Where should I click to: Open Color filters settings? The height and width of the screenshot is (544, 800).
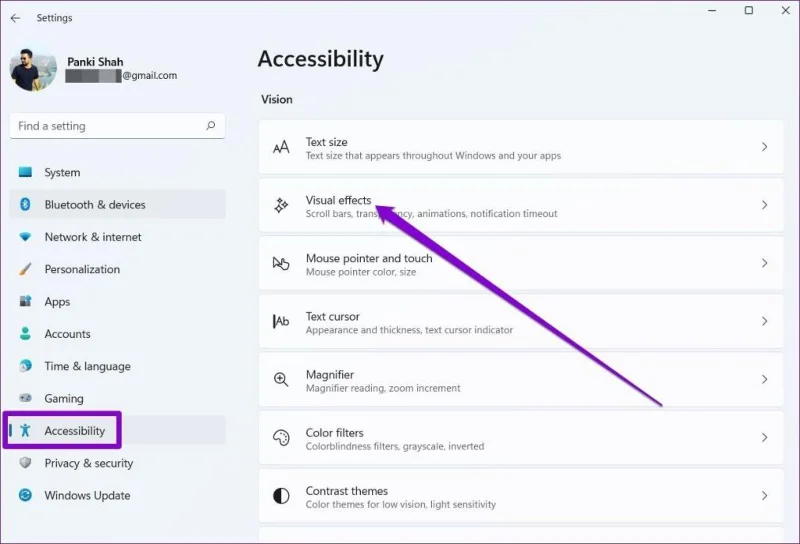click(x=521, y=437)
